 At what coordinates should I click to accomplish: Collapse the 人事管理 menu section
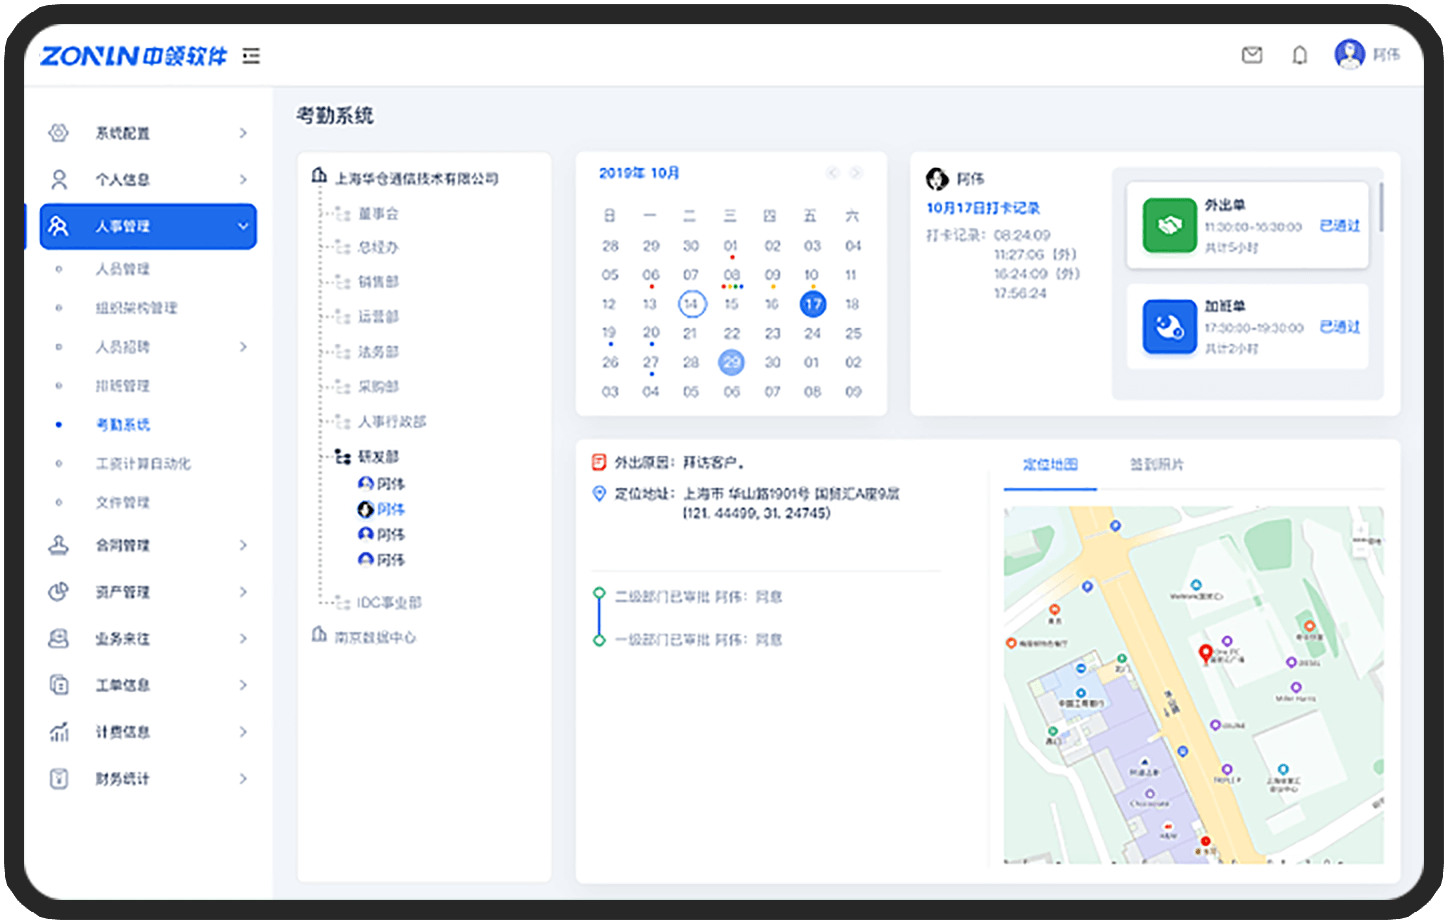coord(243,227)
